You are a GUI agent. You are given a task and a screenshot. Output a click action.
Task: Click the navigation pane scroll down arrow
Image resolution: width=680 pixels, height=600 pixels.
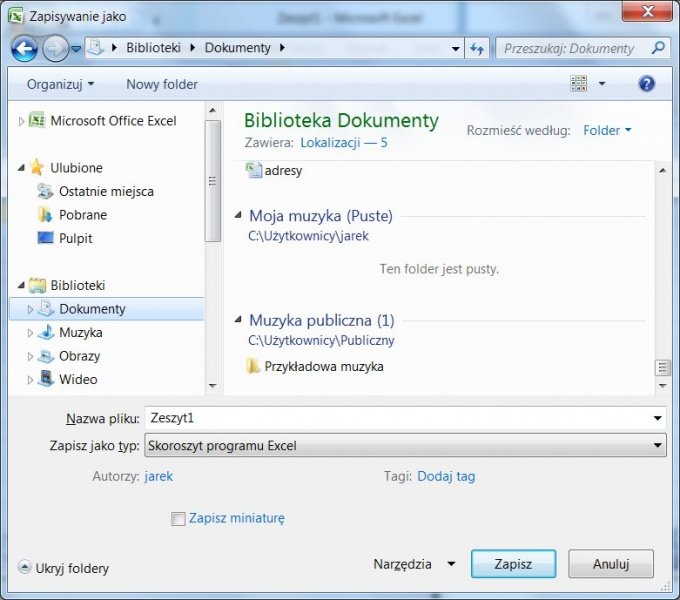click(212, 385)
